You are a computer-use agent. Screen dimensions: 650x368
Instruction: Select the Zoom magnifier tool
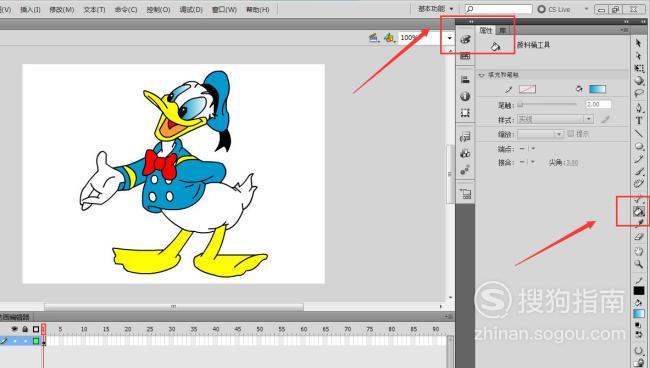pos(639,264)
